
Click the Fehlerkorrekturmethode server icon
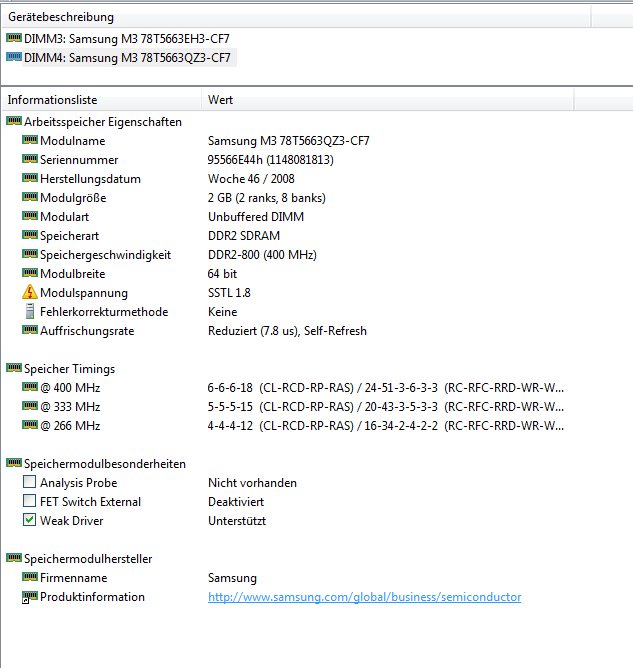pyautogui.click(x=30, y=311)
